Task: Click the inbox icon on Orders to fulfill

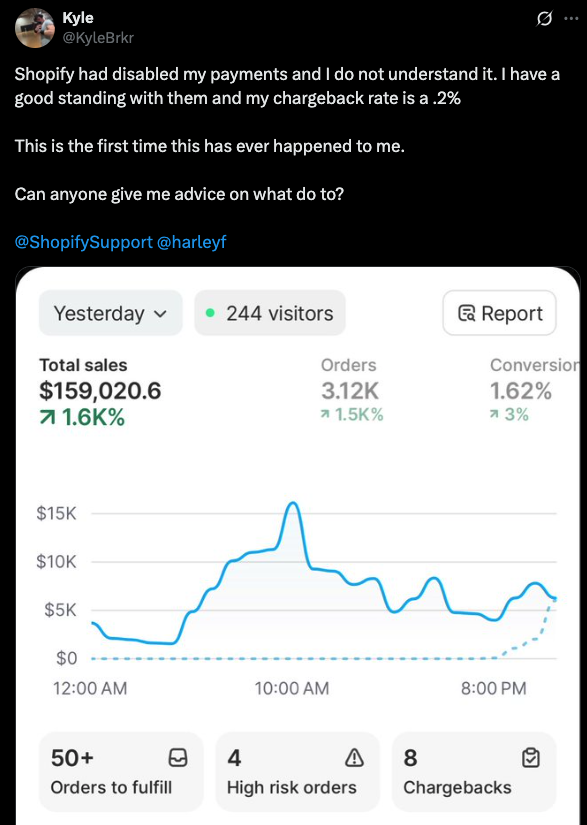Action: (178, 759)
